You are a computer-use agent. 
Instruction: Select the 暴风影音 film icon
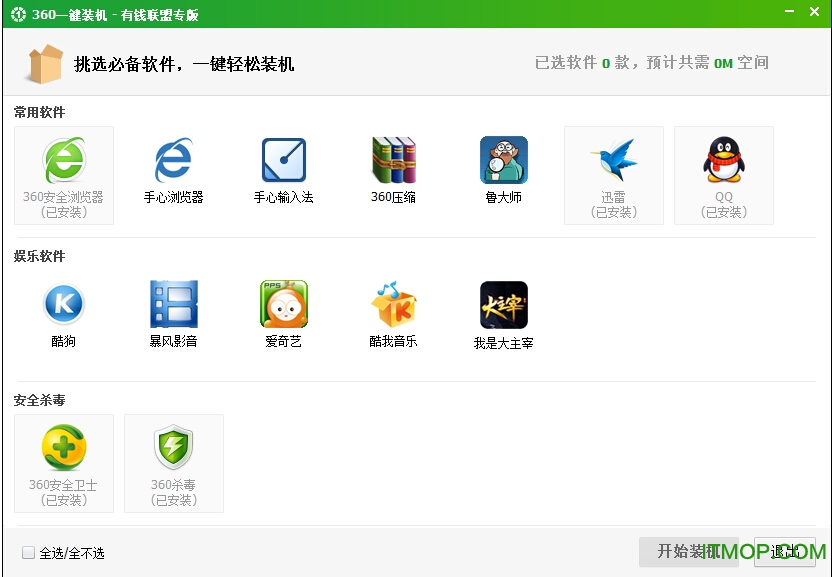click(174, 304)
